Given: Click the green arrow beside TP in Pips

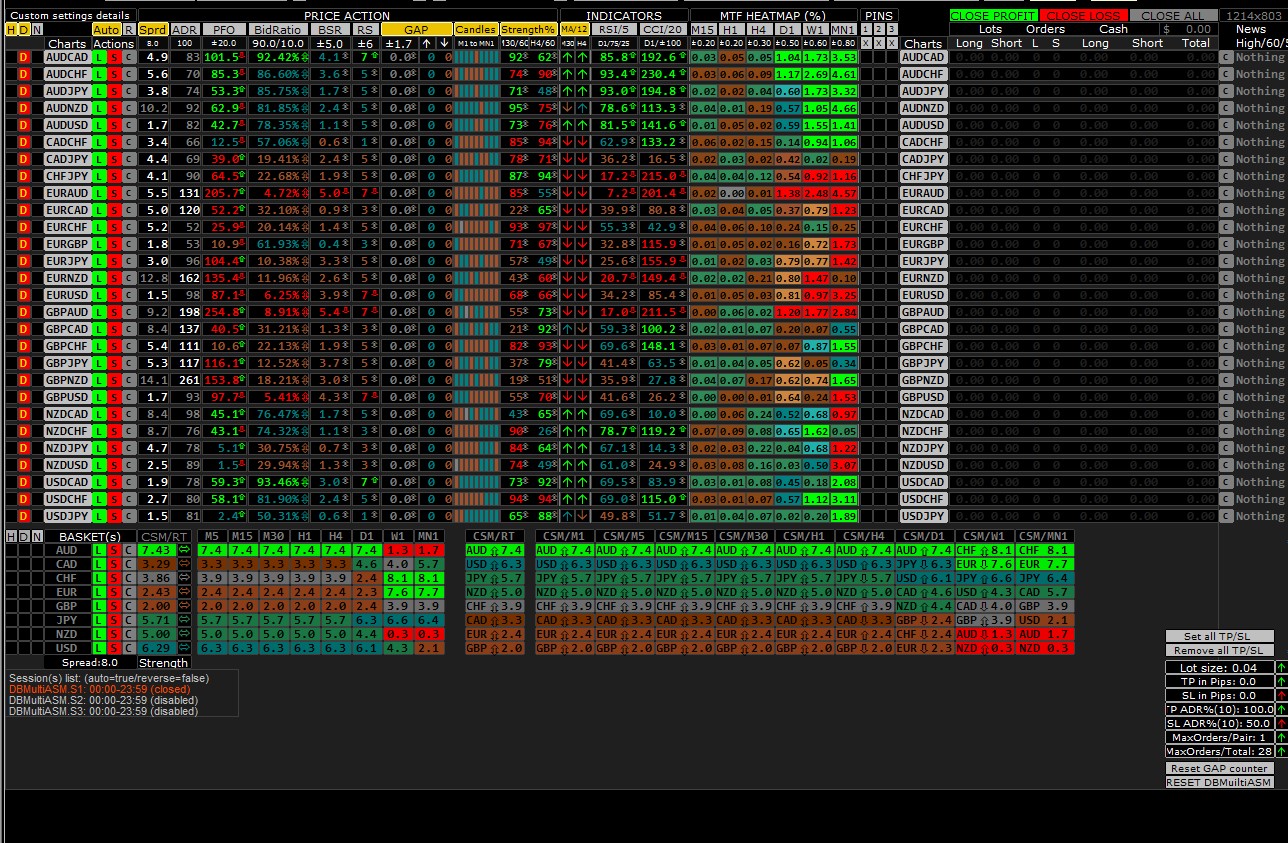Looking at the screenshot, I should 1282,681.
